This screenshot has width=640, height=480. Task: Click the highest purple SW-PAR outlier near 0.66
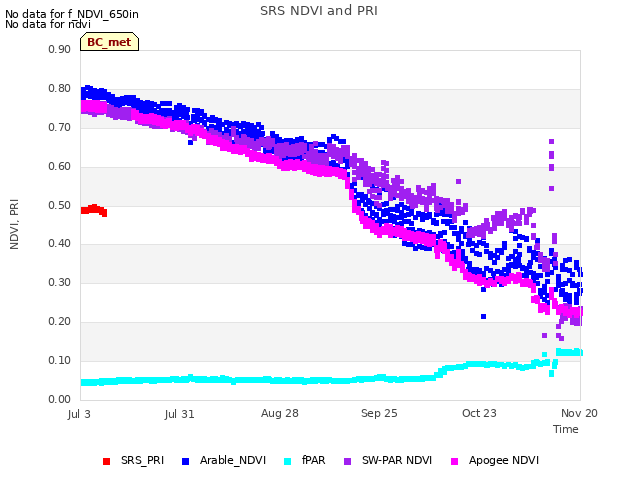pos(551,142)
